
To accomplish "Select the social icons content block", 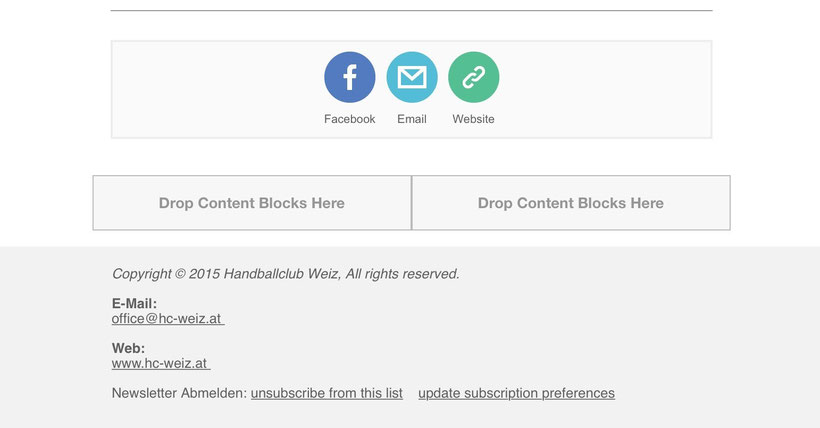I will 412,89.
